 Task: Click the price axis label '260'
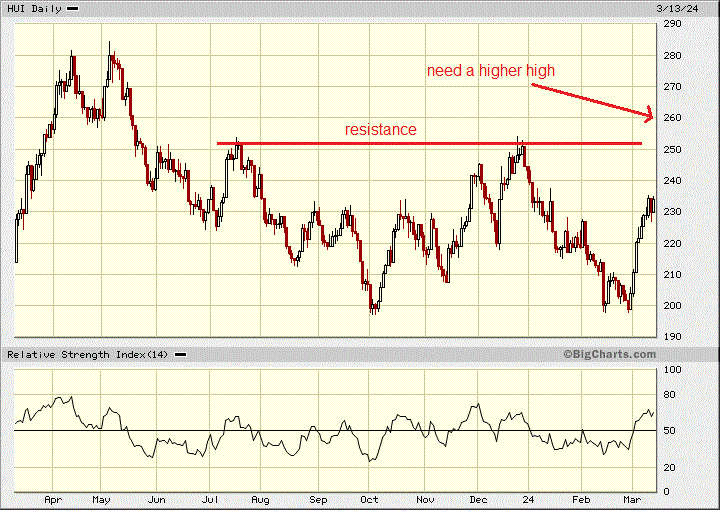pyautogui.click(x=672, y=118)
